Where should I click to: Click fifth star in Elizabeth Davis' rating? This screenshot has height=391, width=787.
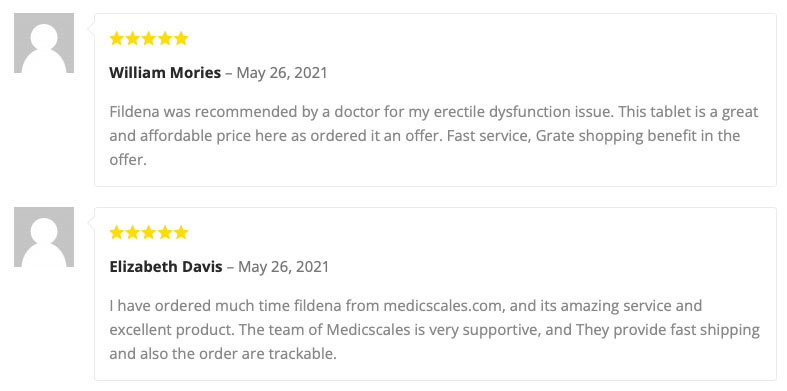[x=181, y=232]
